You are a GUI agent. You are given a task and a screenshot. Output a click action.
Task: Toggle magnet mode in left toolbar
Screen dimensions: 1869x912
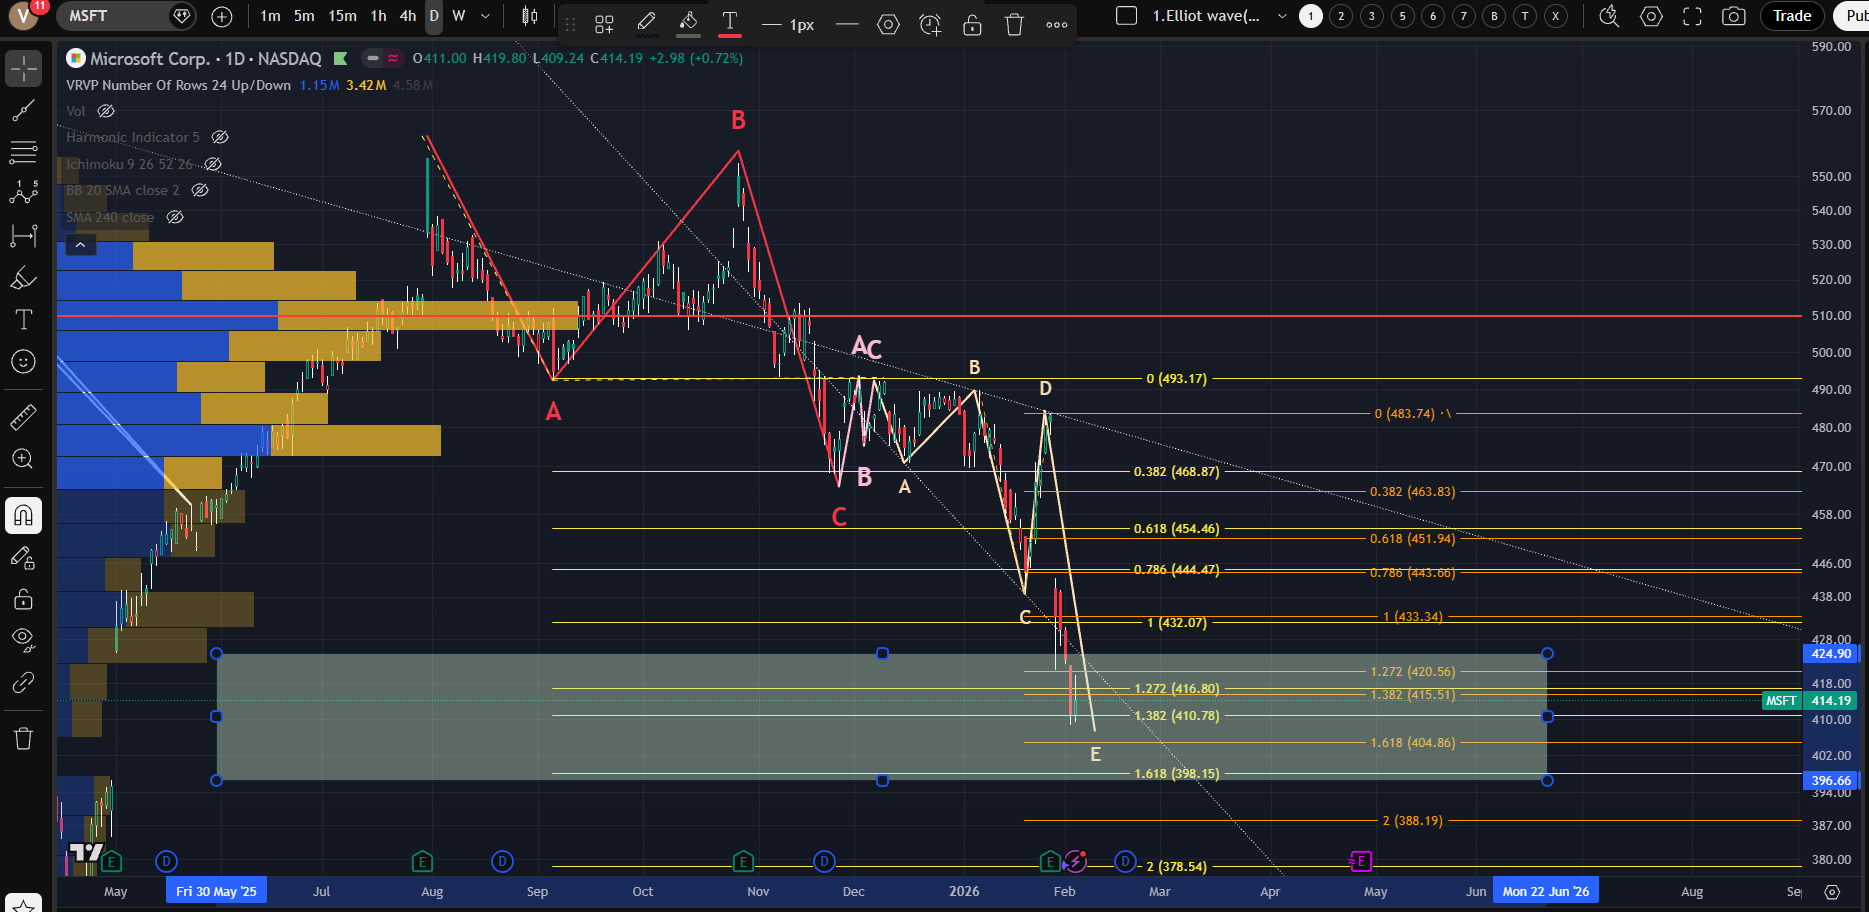click(23, 516)
